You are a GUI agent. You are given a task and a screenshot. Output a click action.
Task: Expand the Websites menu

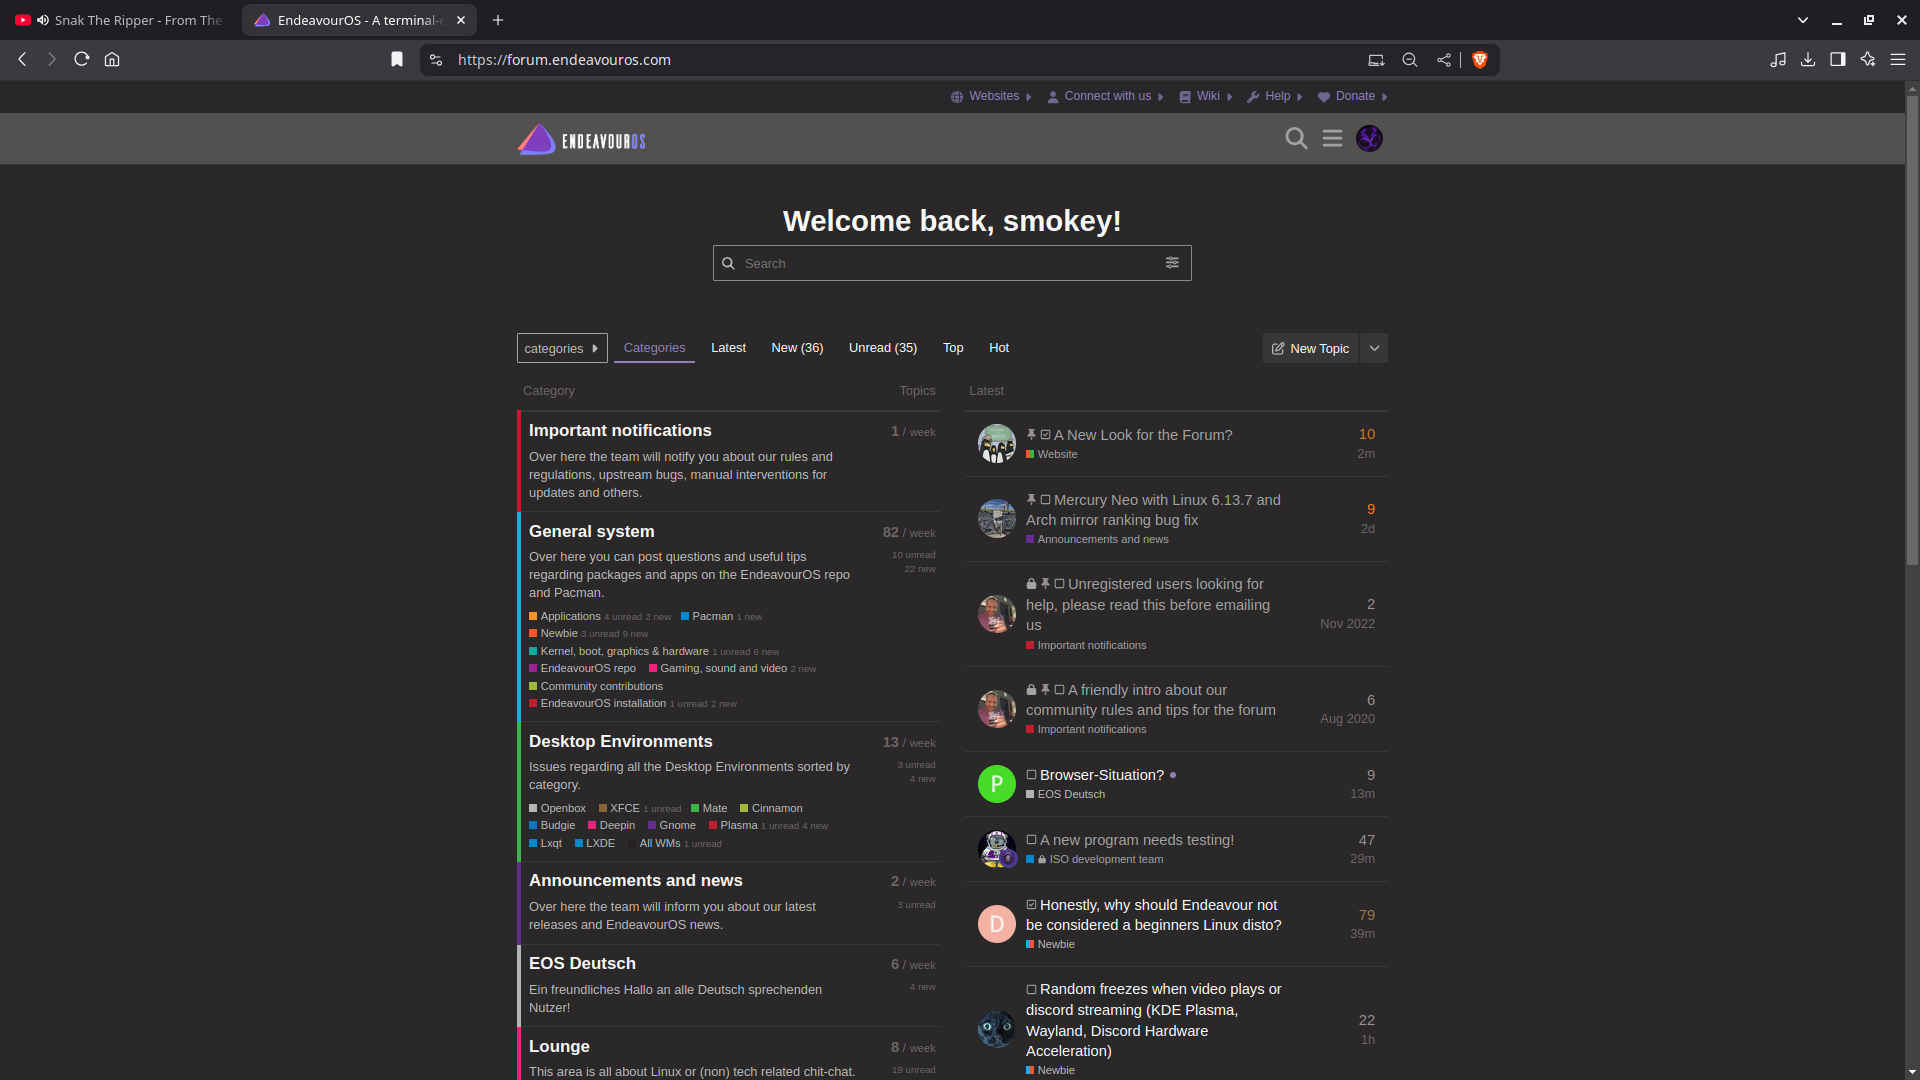coord(991,97)
